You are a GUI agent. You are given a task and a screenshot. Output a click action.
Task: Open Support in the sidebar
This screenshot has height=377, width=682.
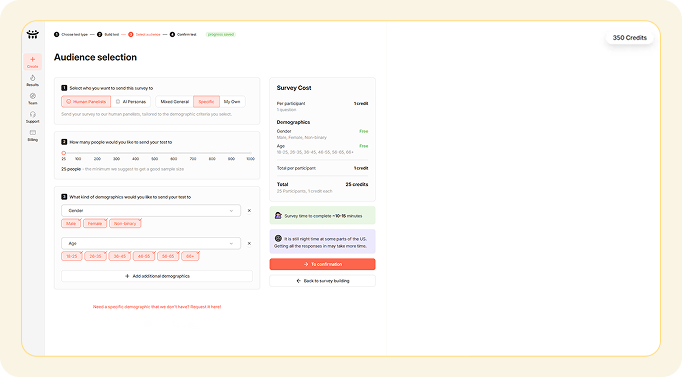[33, 117]
